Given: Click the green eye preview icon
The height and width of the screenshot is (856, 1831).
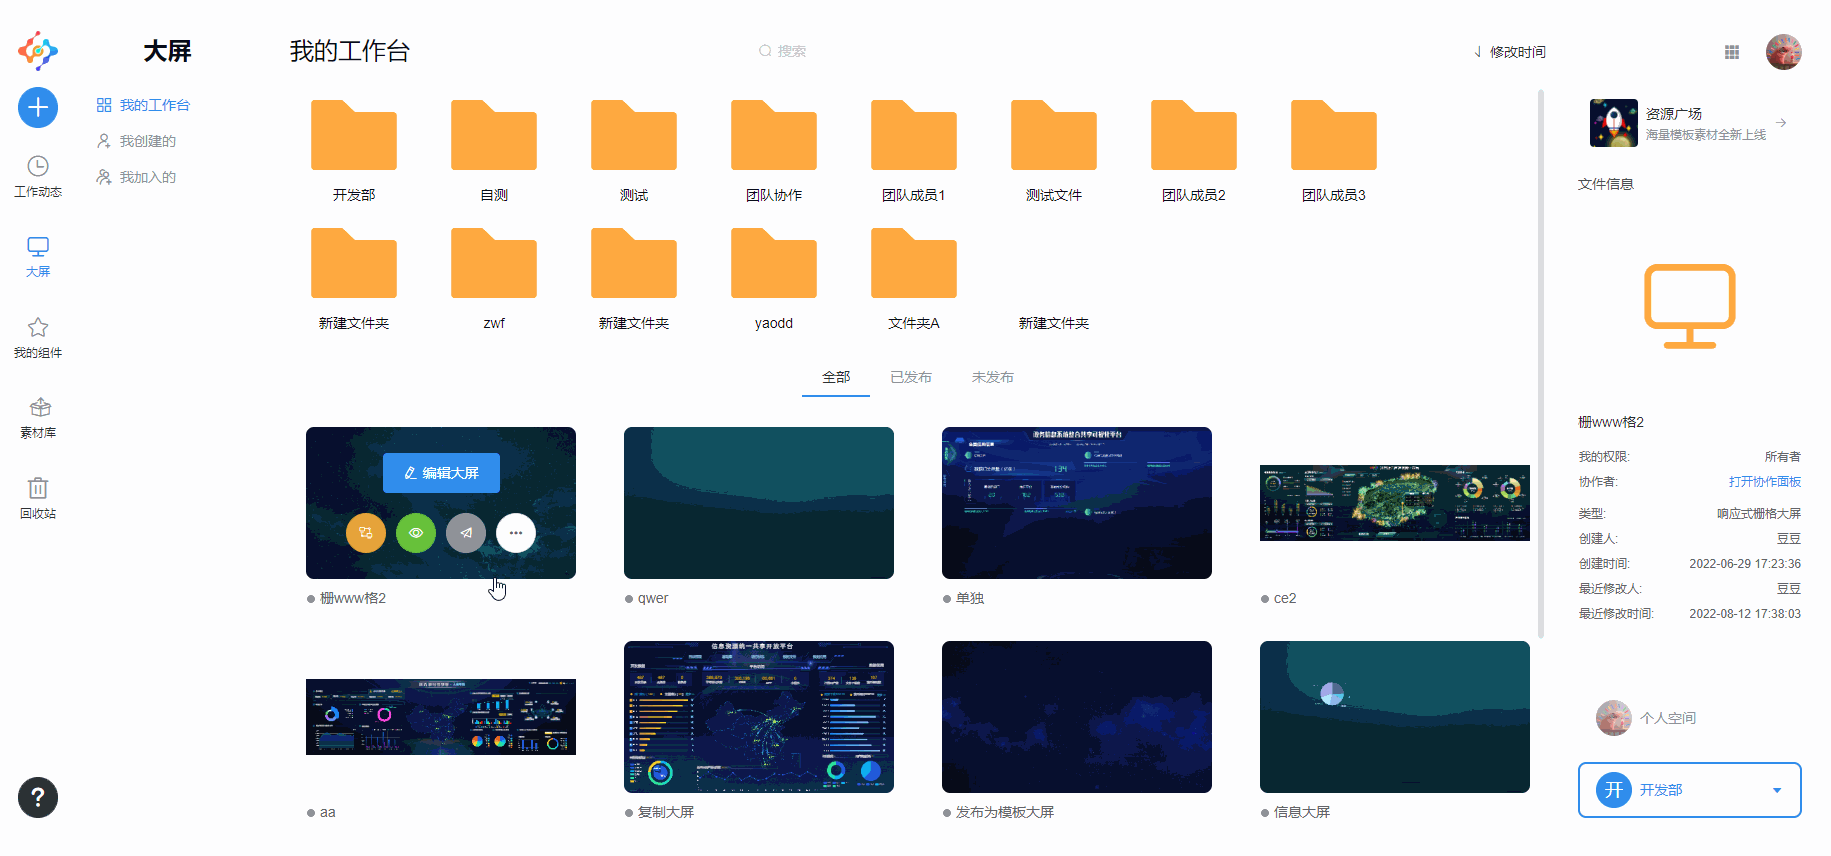Looking at the screenshot, I should click(416, 533).
